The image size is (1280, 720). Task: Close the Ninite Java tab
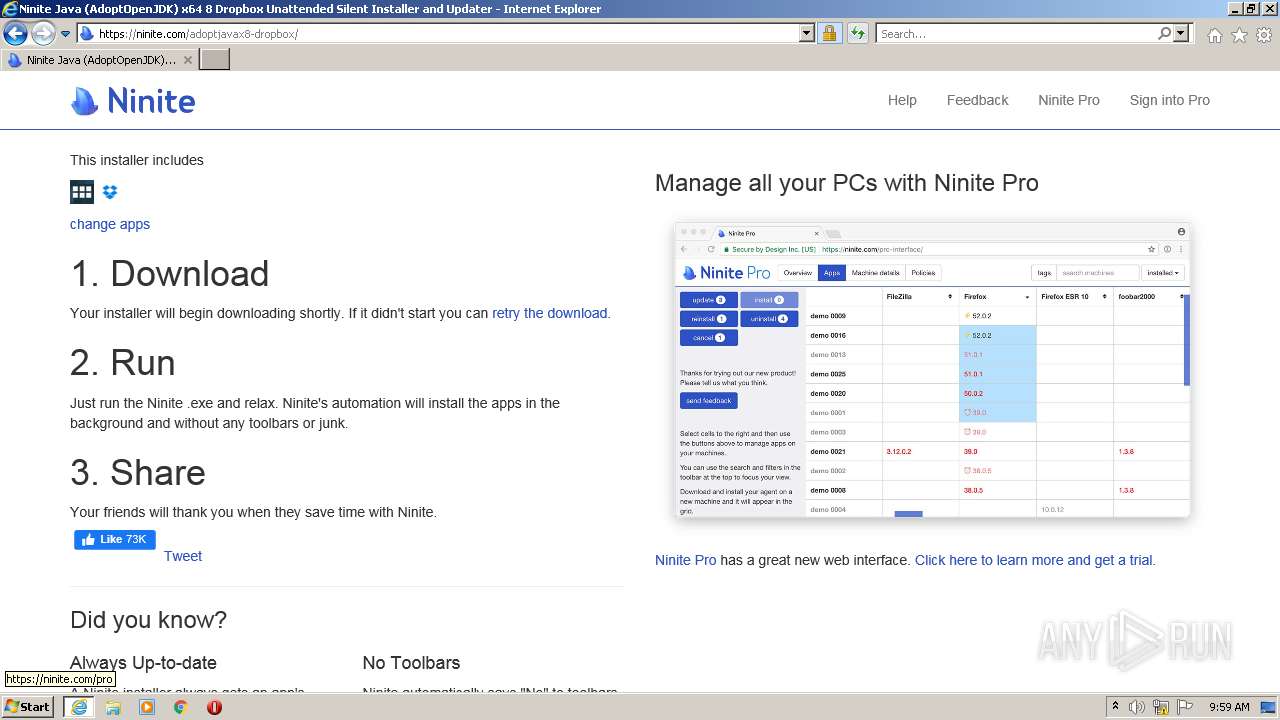[x=187, y=60]
